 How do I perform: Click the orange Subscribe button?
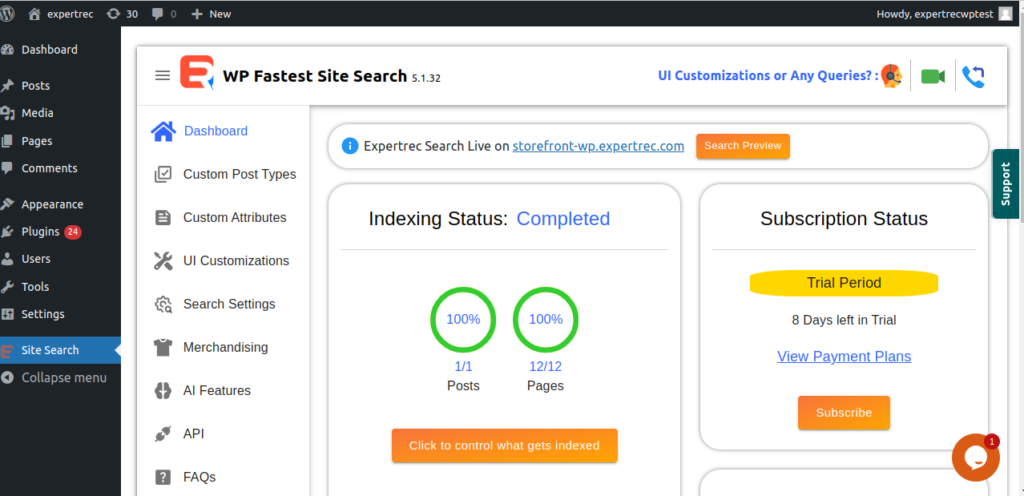click(843, 412)
